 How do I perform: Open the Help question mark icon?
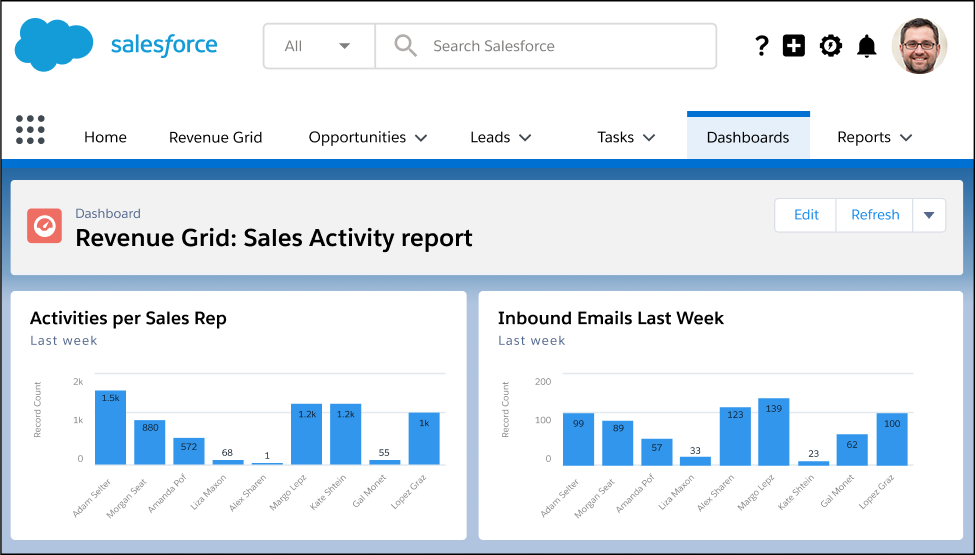coord(762,45)
